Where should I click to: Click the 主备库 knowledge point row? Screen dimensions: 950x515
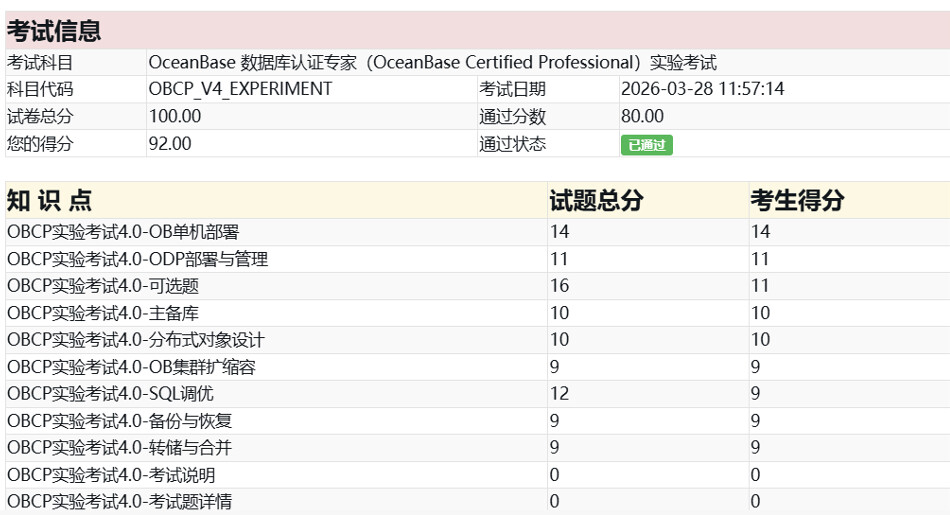coord(103,313)
